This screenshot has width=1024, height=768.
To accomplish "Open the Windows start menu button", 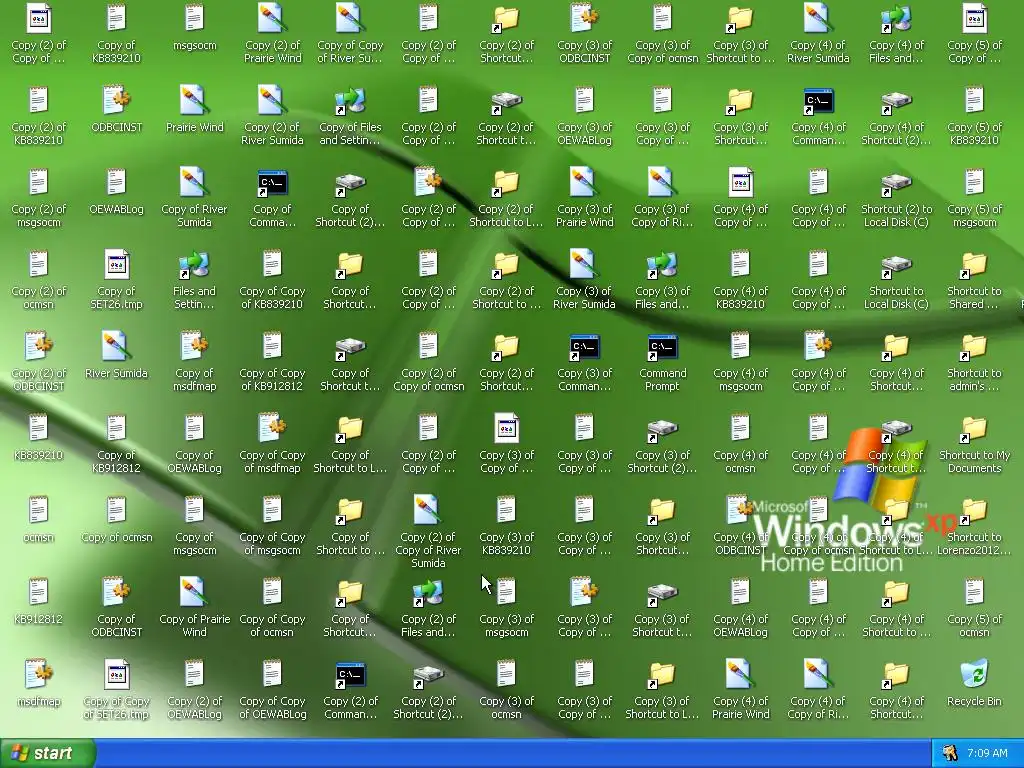I will (47, 753).
